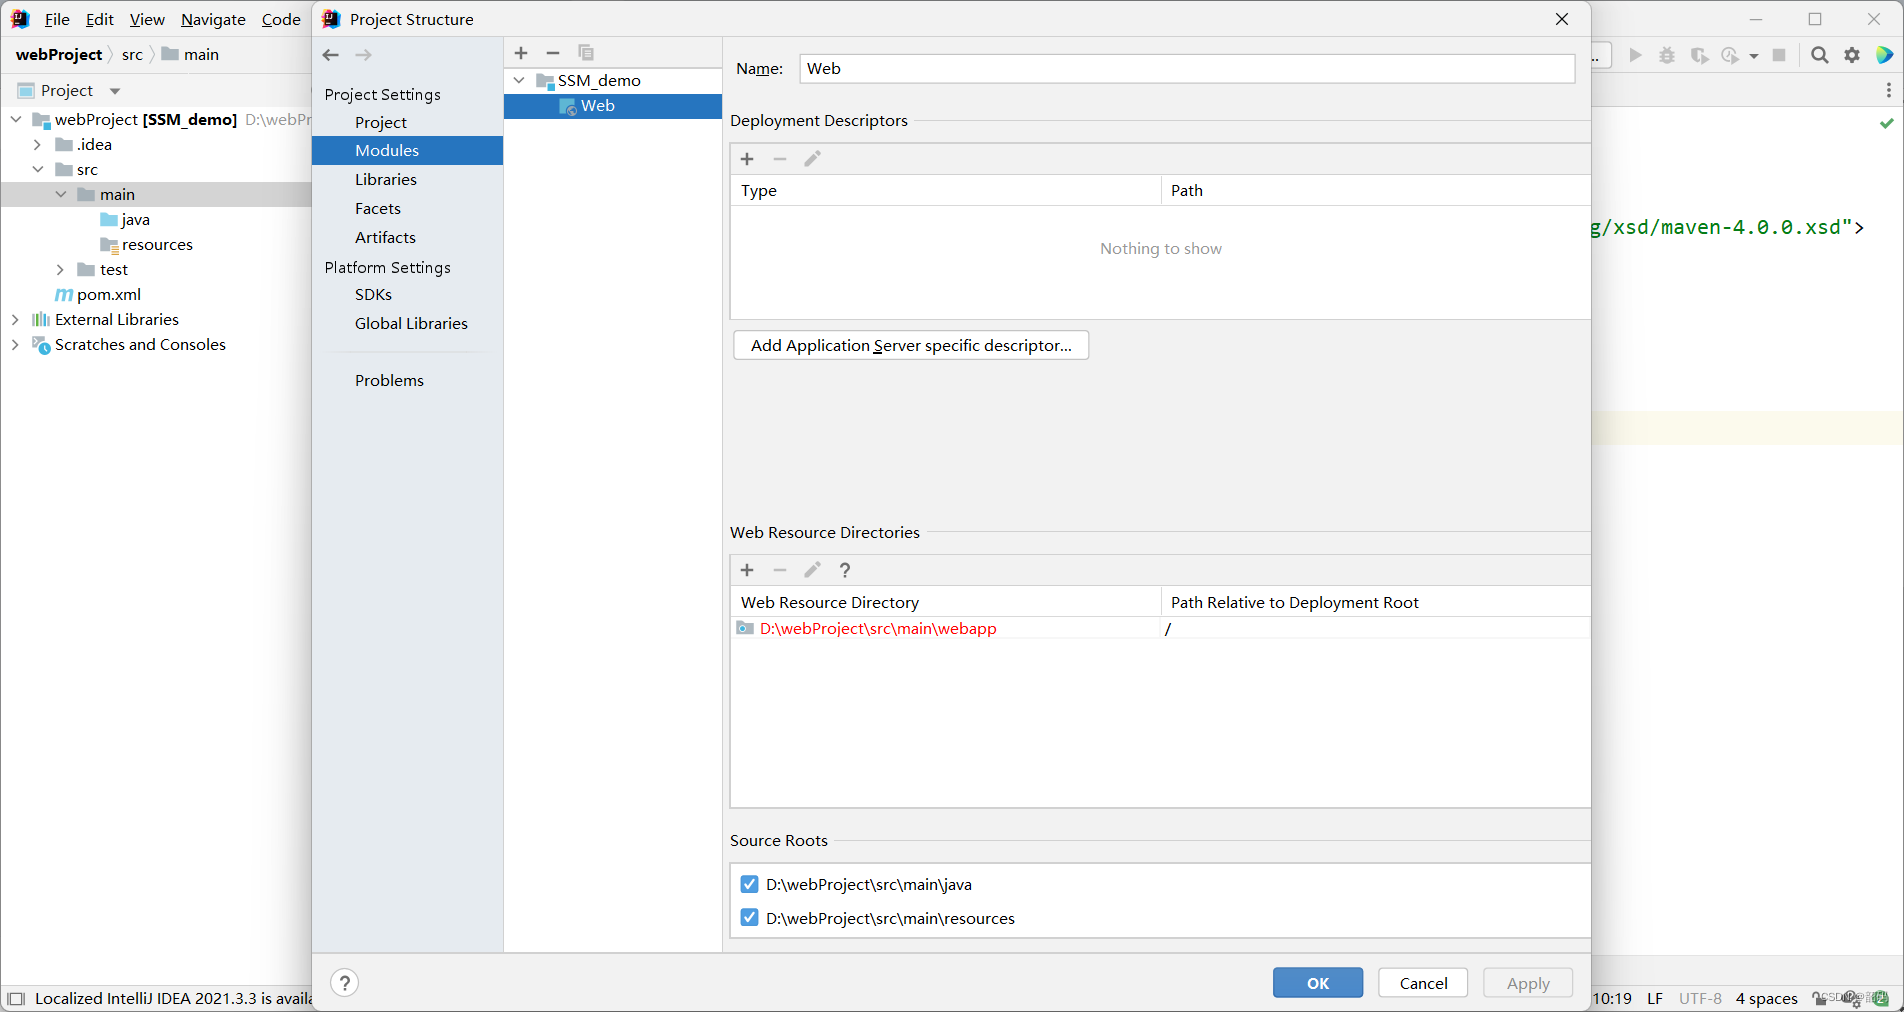Collapse the webProject root tree node

16,119
